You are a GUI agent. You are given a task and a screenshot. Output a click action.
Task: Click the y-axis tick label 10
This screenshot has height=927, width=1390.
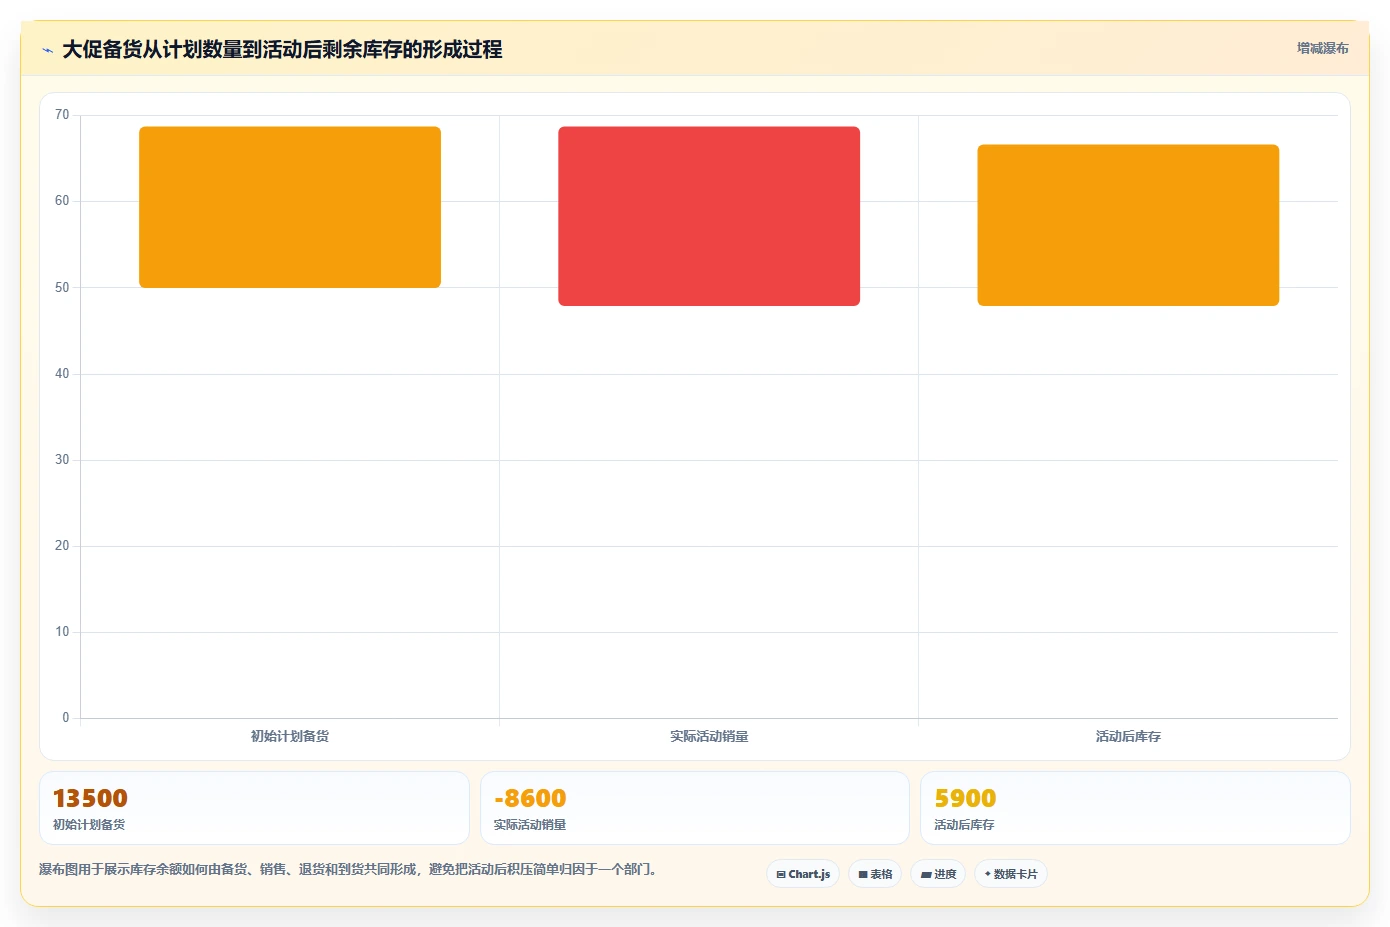[62, 632]
